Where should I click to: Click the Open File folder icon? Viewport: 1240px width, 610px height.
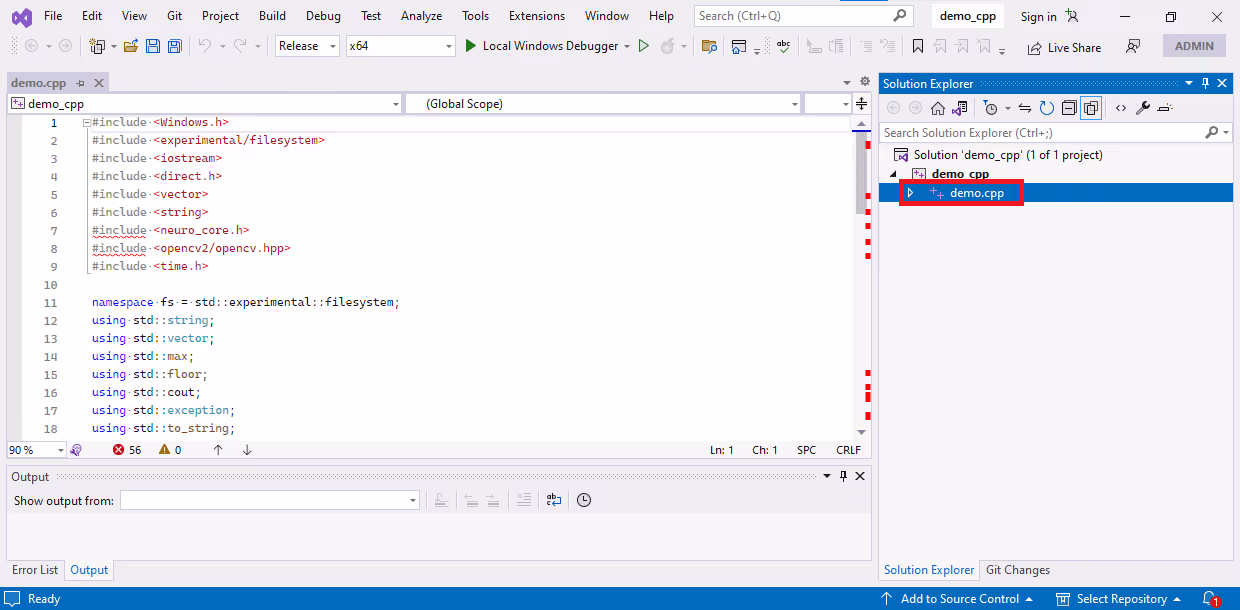[x=130, y=46]
